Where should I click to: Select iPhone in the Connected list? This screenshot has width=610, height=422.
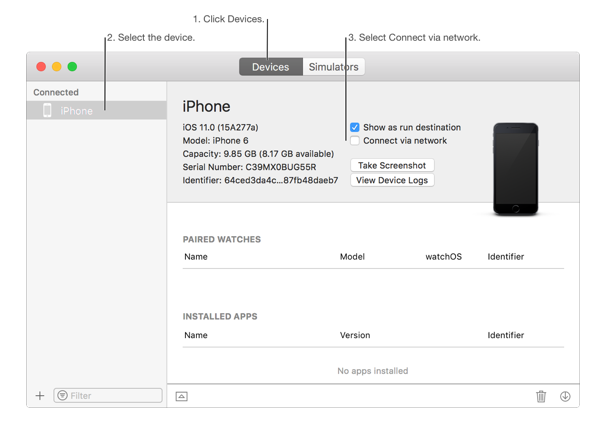tap(96, 110)
